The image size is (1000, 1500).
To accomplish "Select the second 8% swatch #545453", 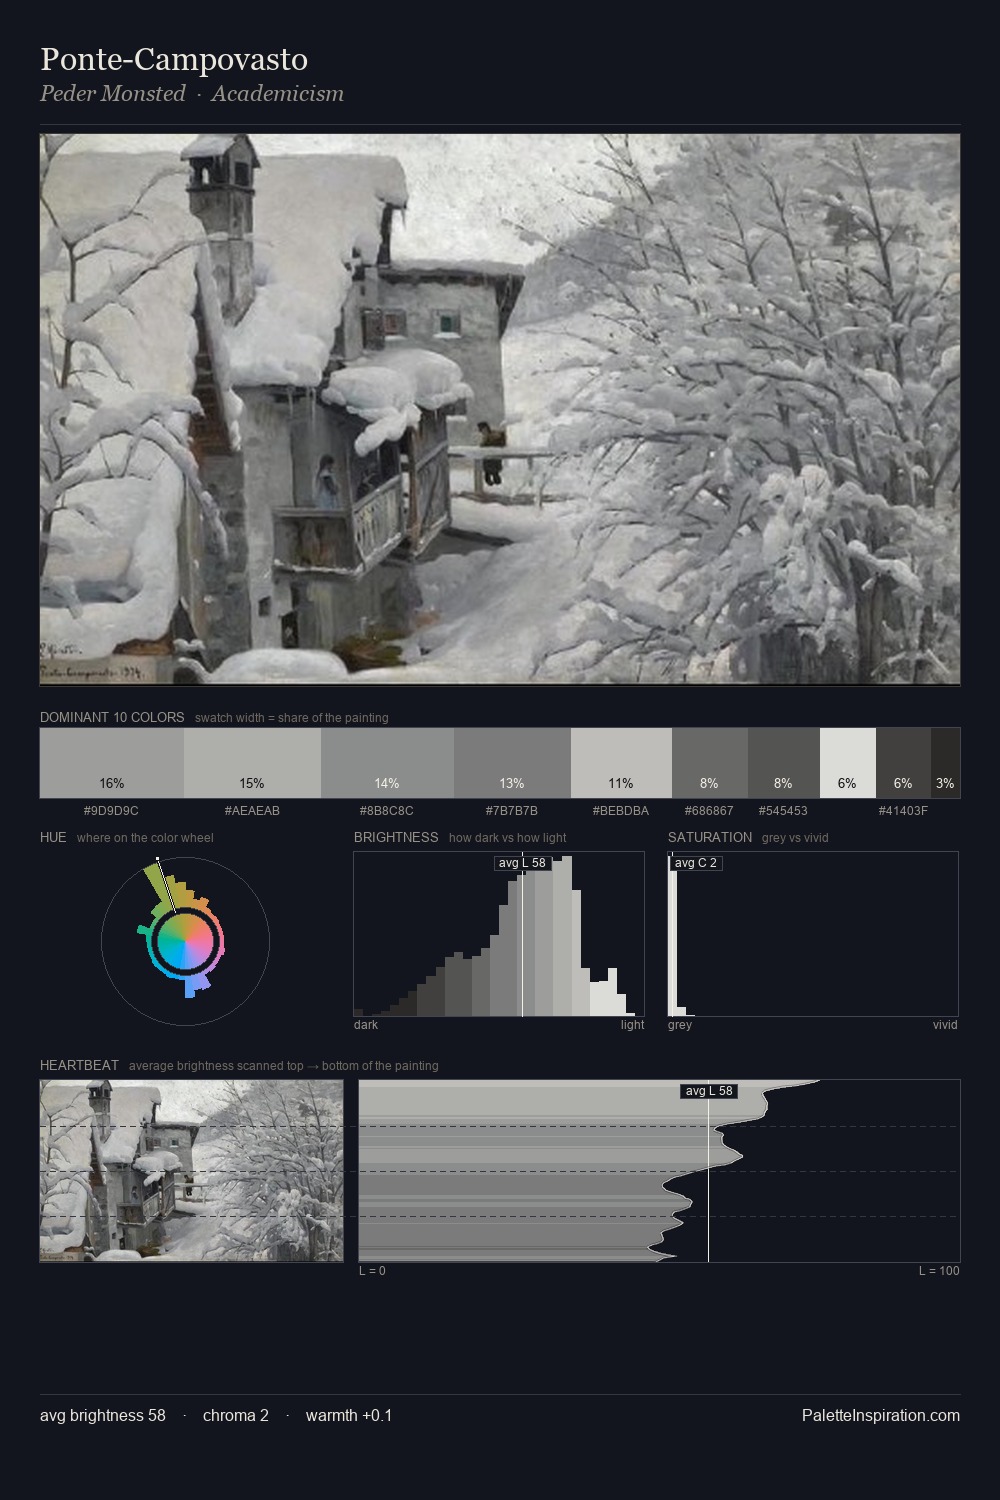I will tap(784, 763).
